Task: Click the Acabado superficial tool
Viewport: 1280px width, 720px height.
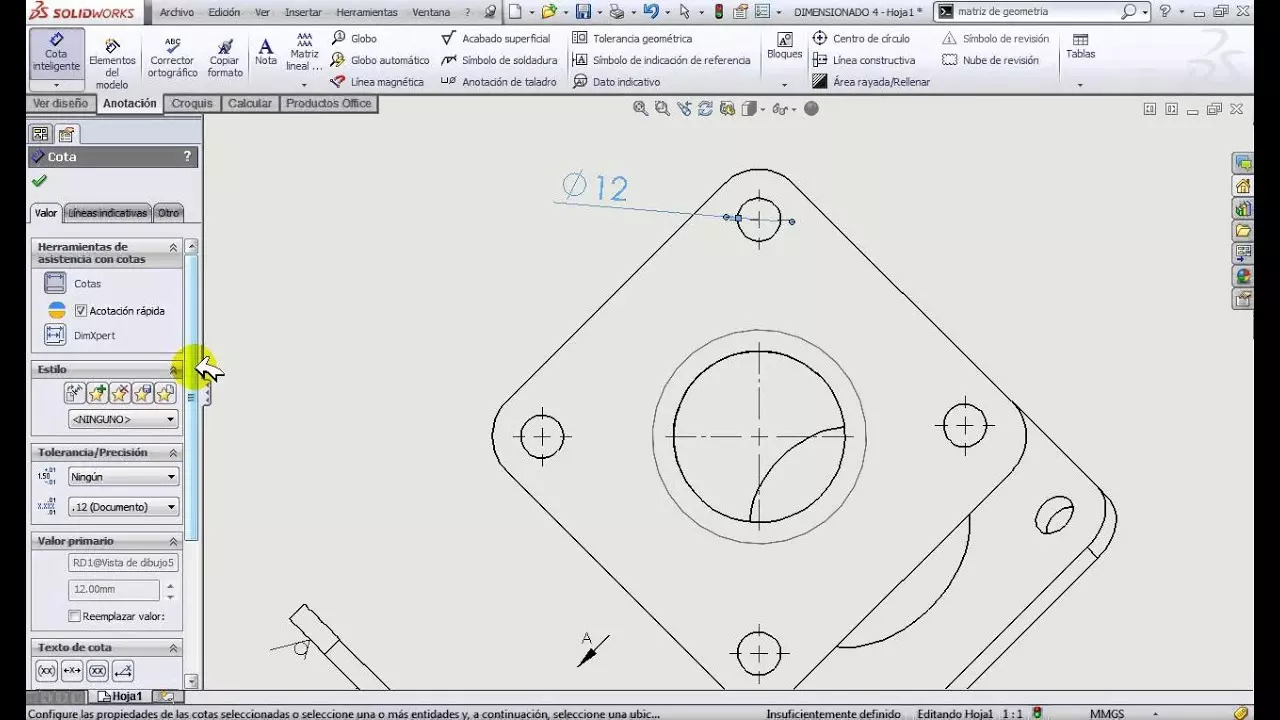Action: tap(496, 38)
